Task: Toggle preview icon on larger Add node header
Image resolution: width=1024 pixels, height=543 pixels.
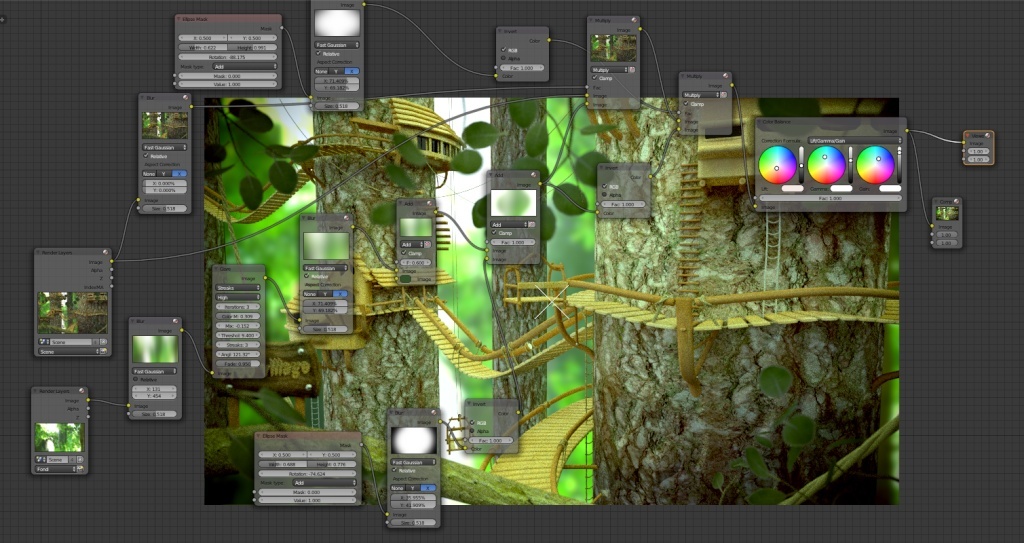Action: (x=534, y=175)
